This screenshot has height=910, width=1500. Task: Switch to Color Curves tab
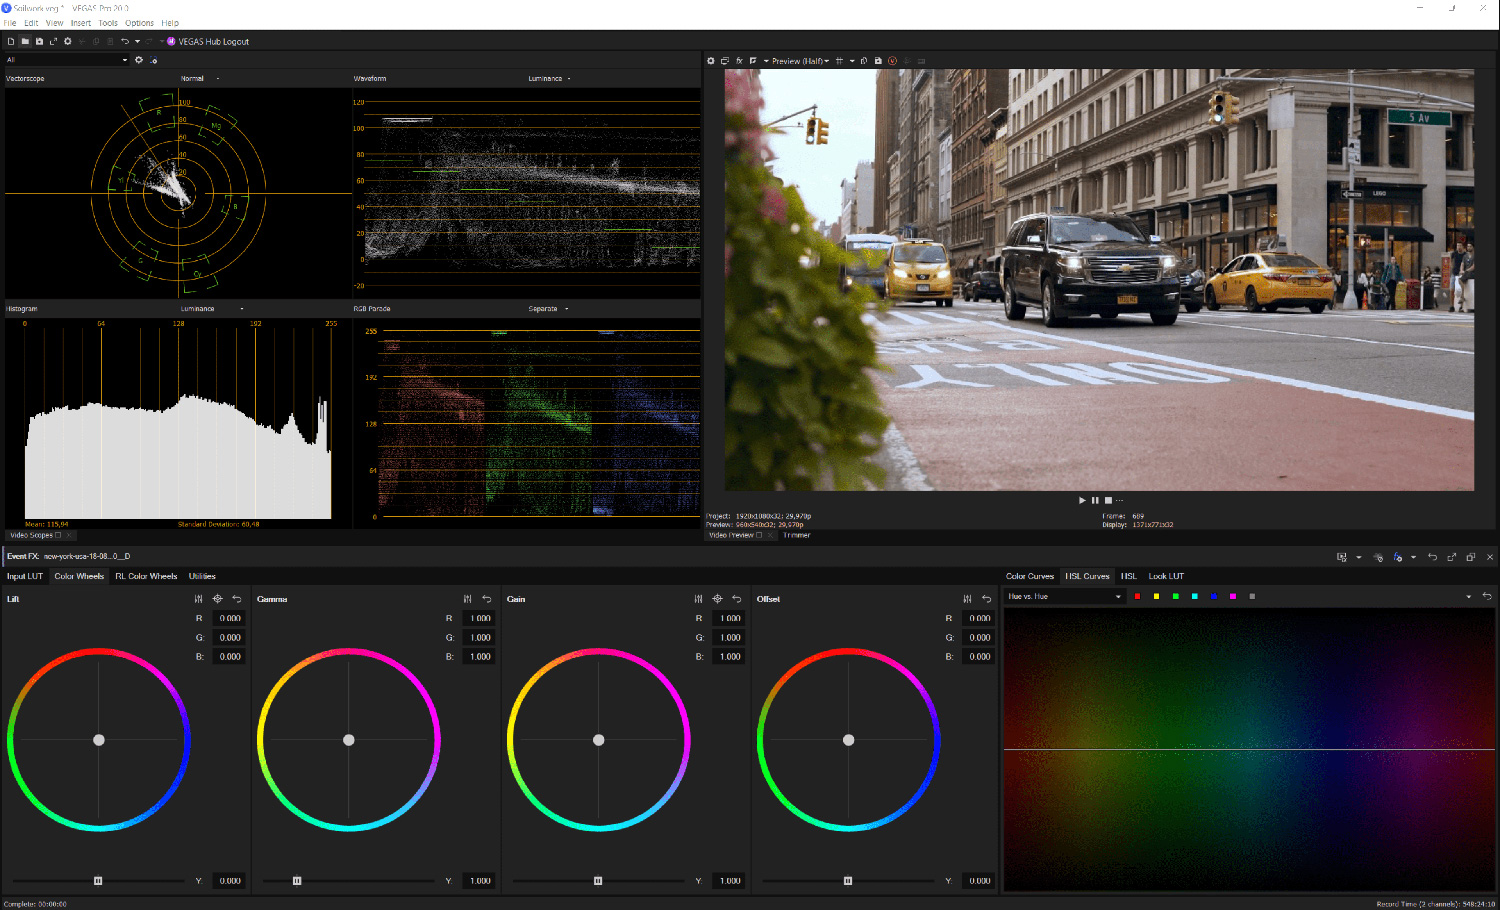(1030, 576)
